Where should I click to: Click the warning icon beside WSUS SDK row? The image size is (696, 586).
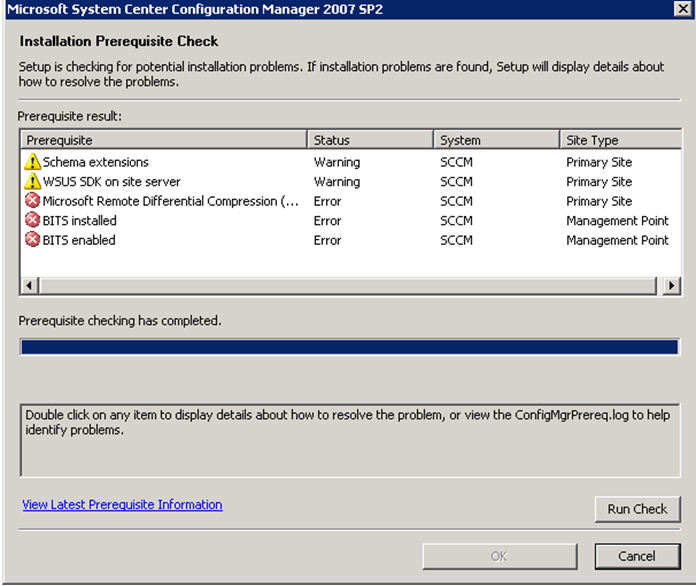[x=32, y=182]
